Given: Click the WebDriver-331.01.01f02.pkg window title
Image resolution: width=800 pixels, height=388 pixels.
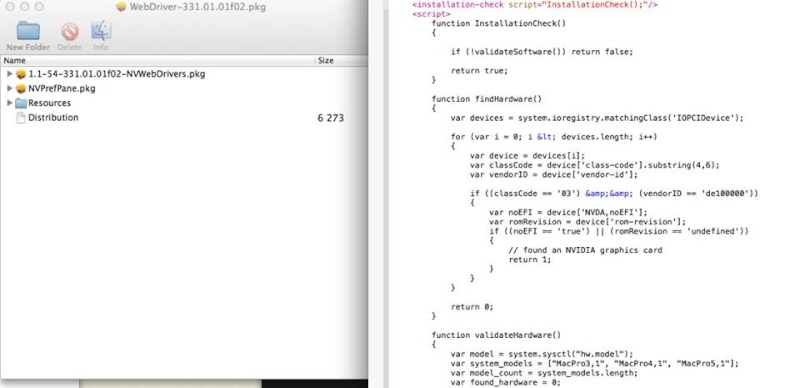Looking at the screenshot, I should [197, 7].
